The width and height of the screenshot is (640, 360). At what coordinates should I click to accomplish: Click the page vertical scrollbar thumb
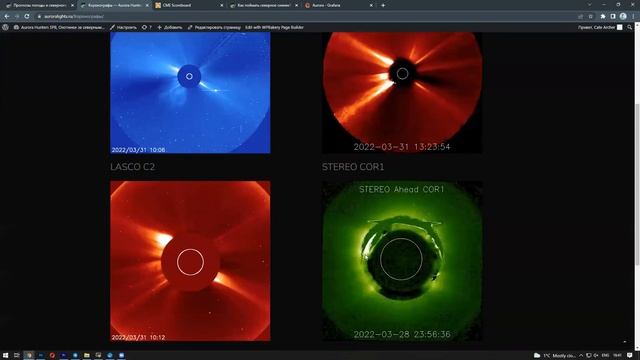coord(637,184)
